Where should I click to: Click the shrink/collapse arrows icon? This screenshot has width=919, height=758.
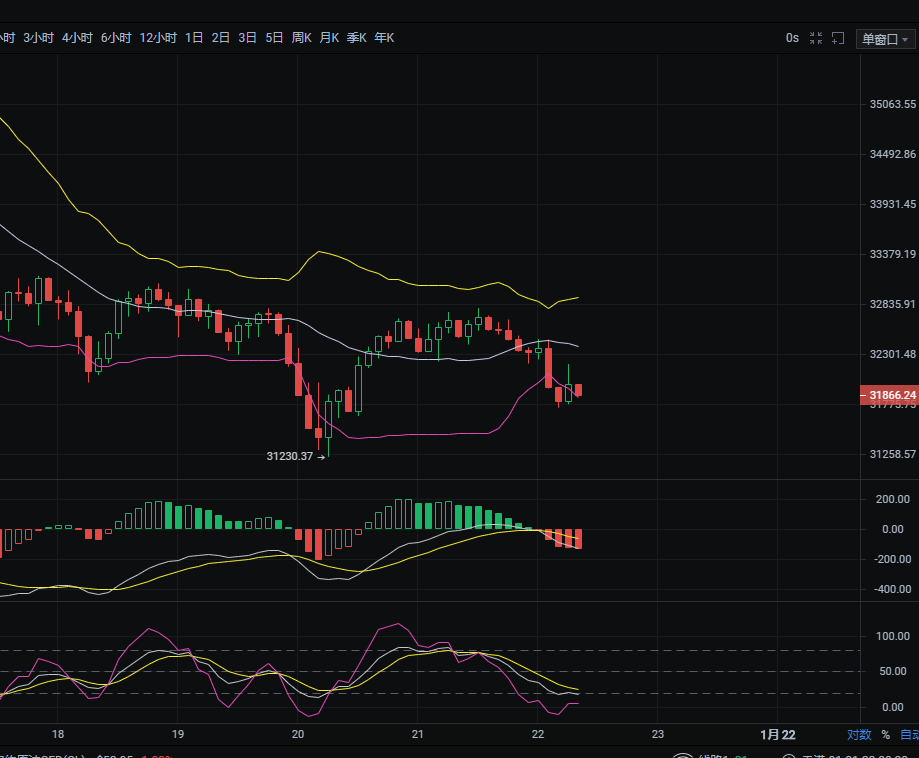click(x=816, y=38)
